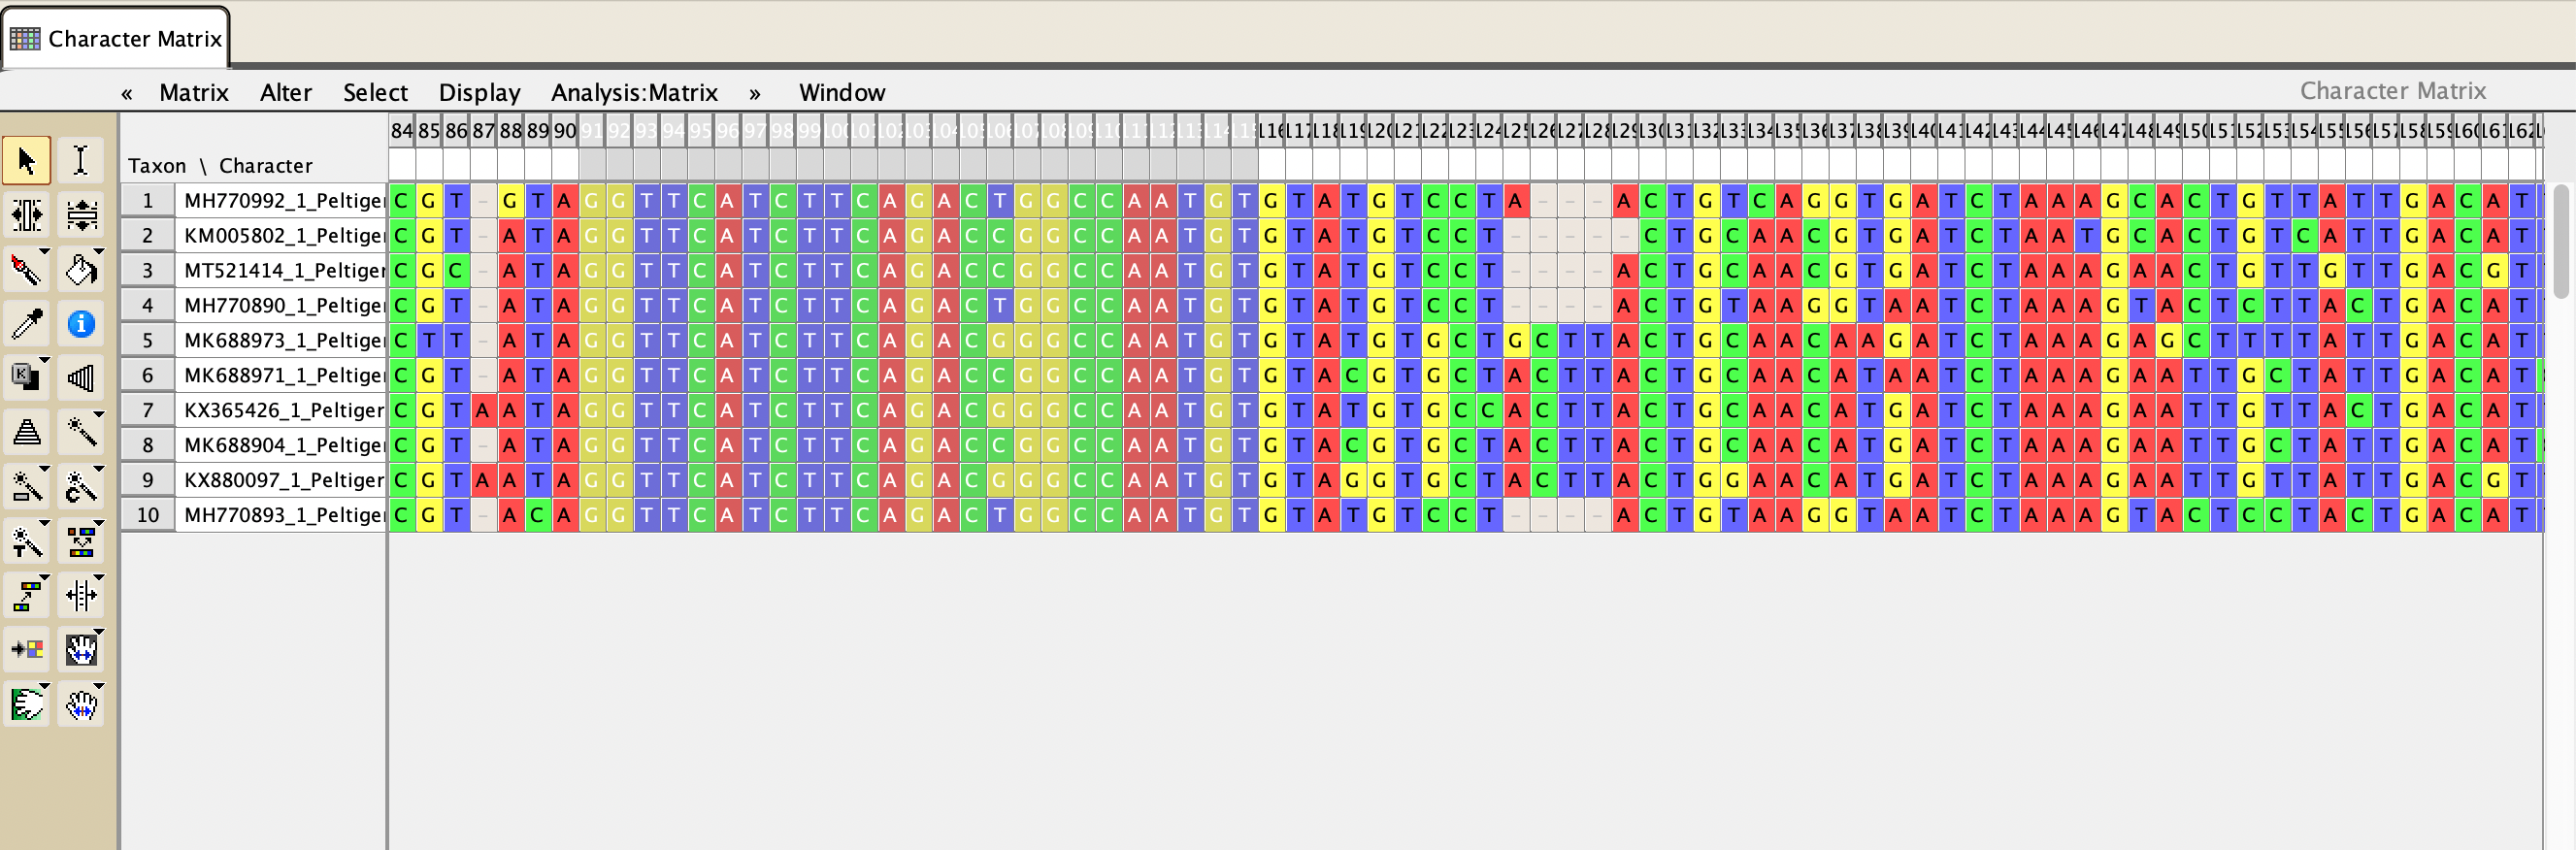Select the eyedropper tool

coord(26,324)
